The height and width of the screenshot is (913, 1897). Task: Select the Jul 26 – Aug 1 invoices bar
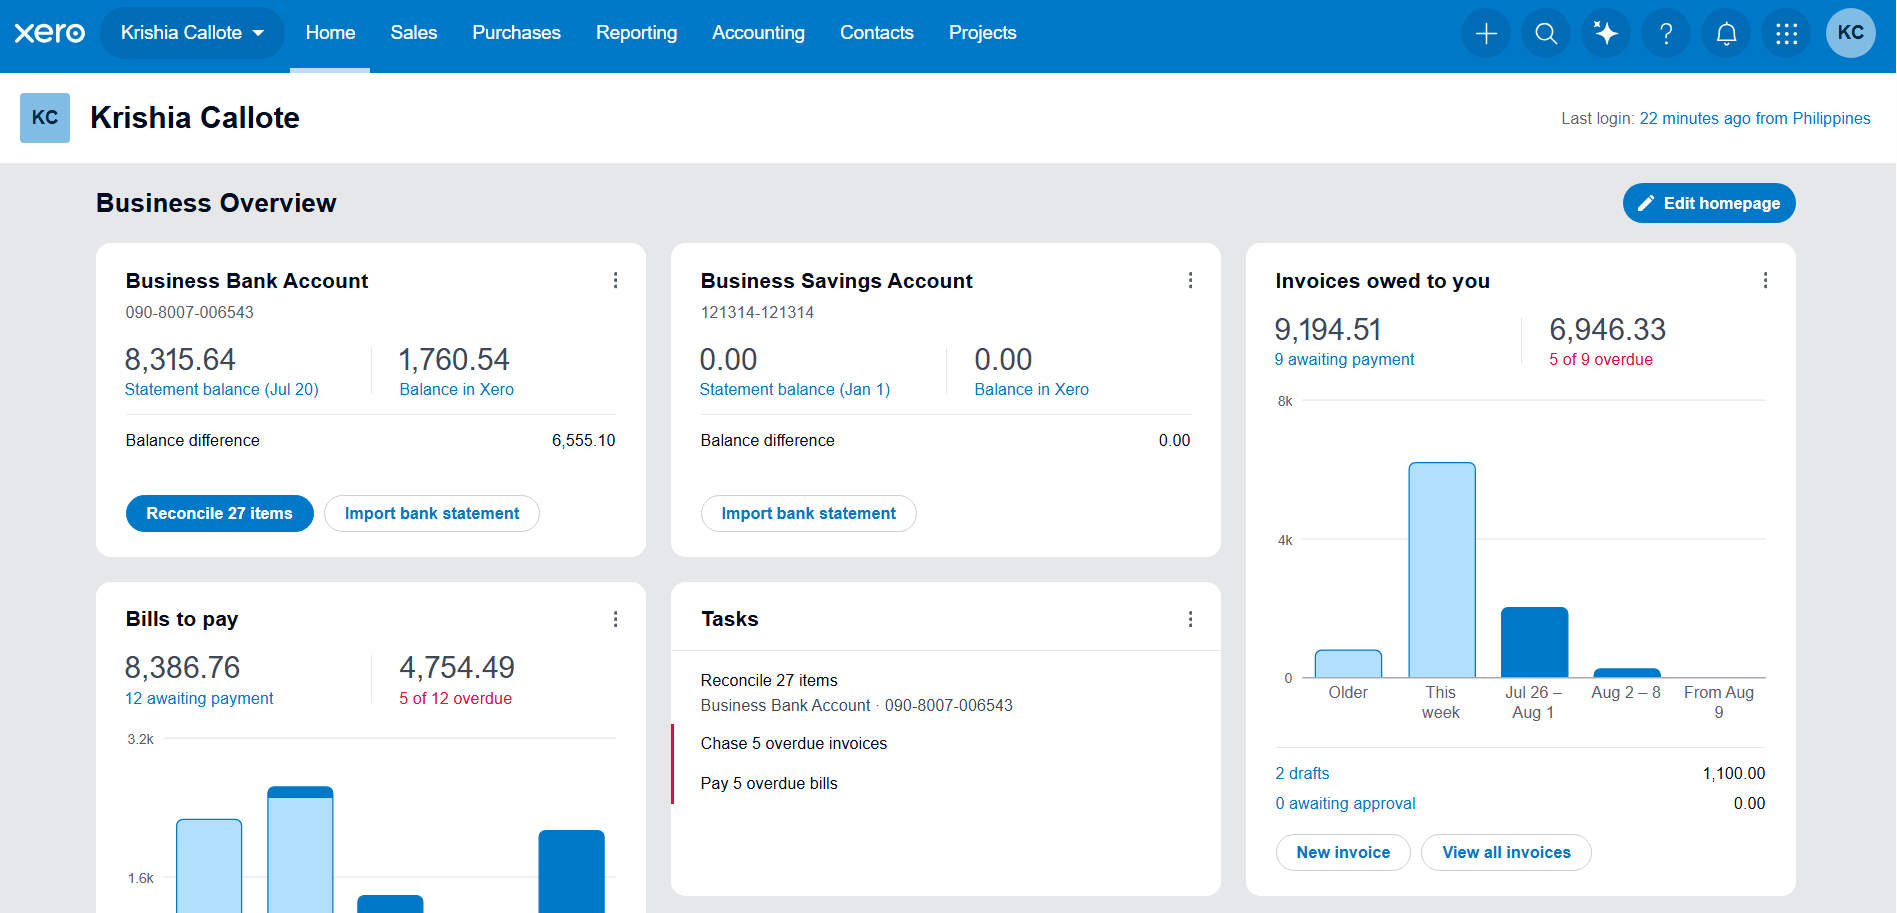click(x=1535, y=643)
